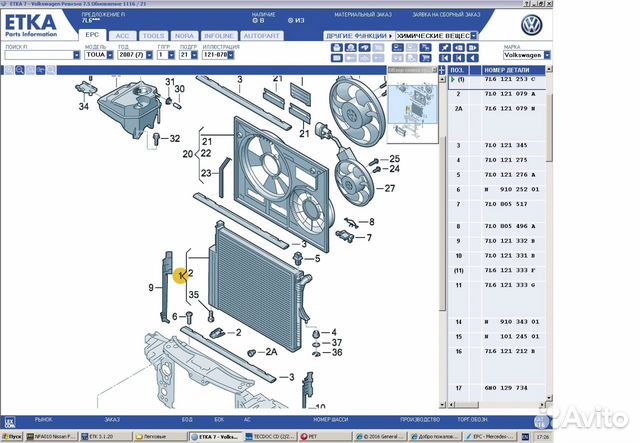Click Заявка на сборный заказ link
Image resolution: width=640 pixels, height=443 pixels.
446,15
